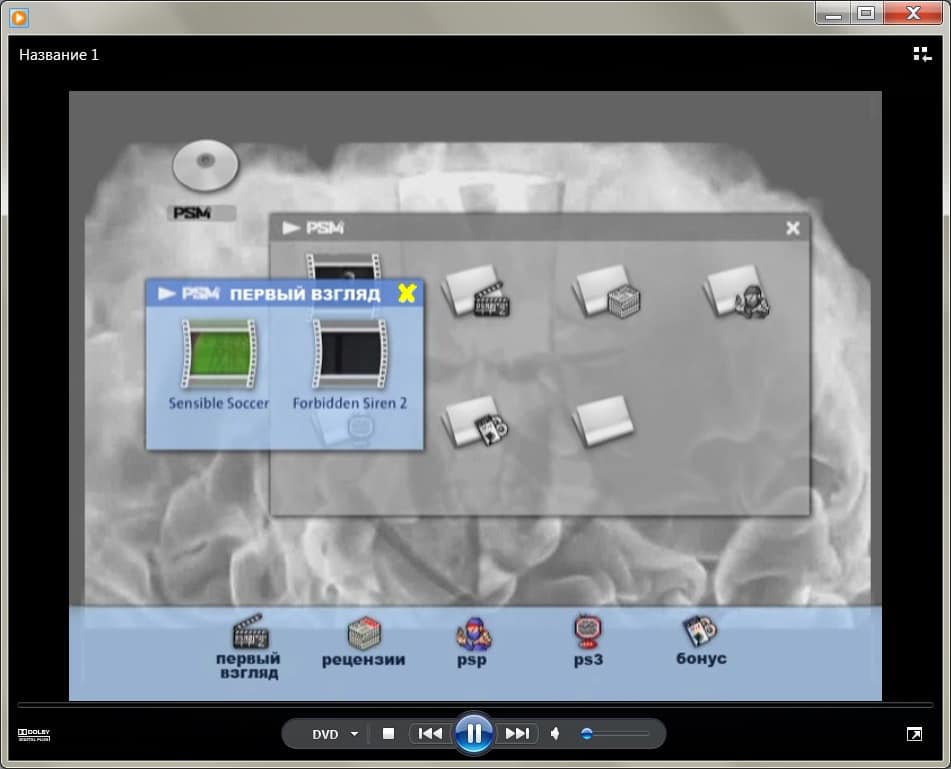Skip to next chapter
Screen dimensions: 951x769
(517, 734)
